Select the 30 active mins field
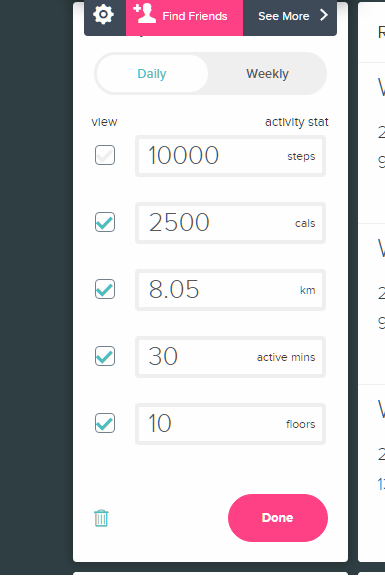Viewport: 385px width, 578px height. [x=230, y=357]
